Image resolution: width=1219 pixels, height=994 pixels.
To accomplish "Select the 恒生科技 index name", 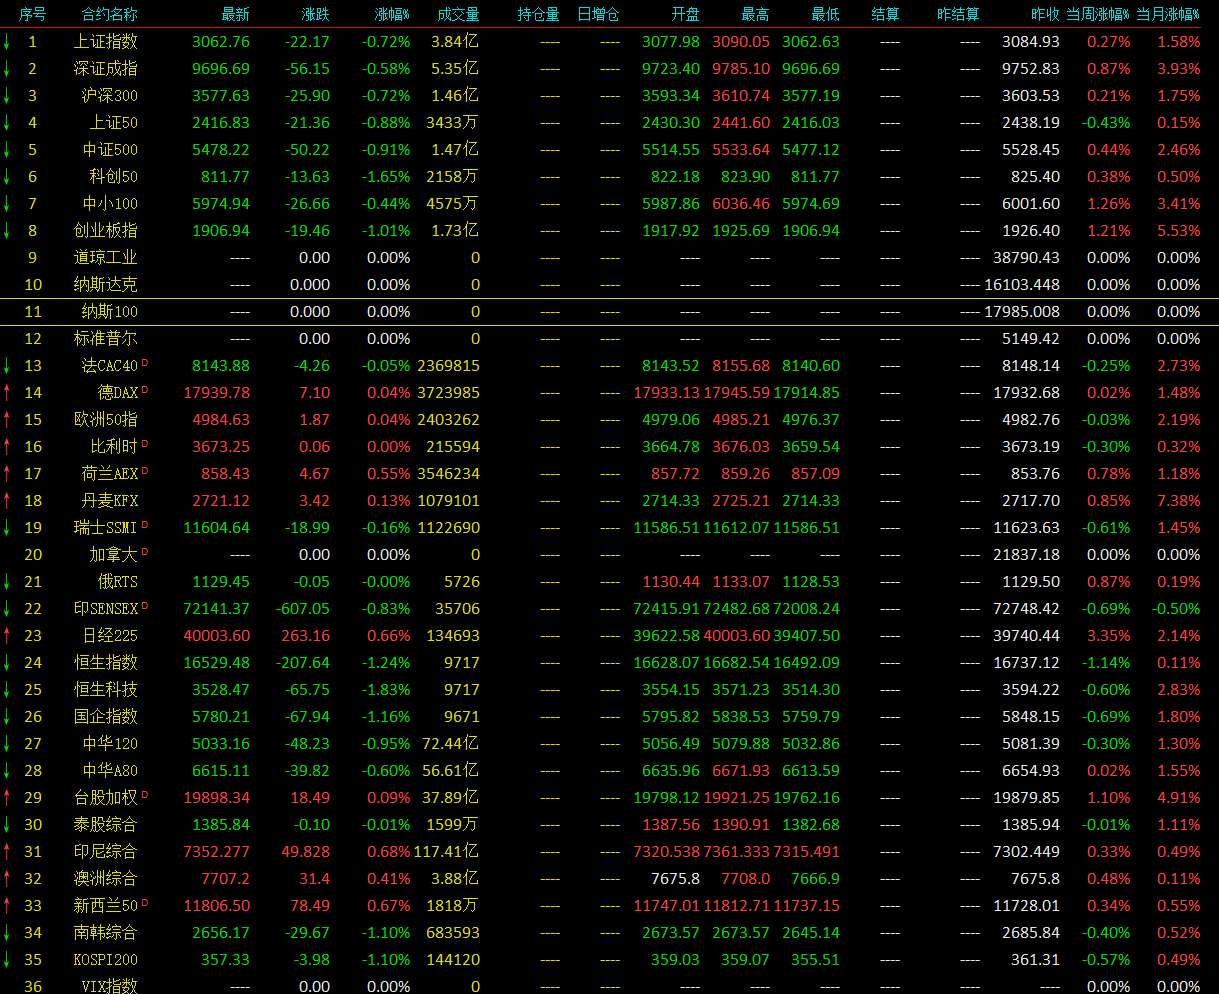I will pos(105,690).
